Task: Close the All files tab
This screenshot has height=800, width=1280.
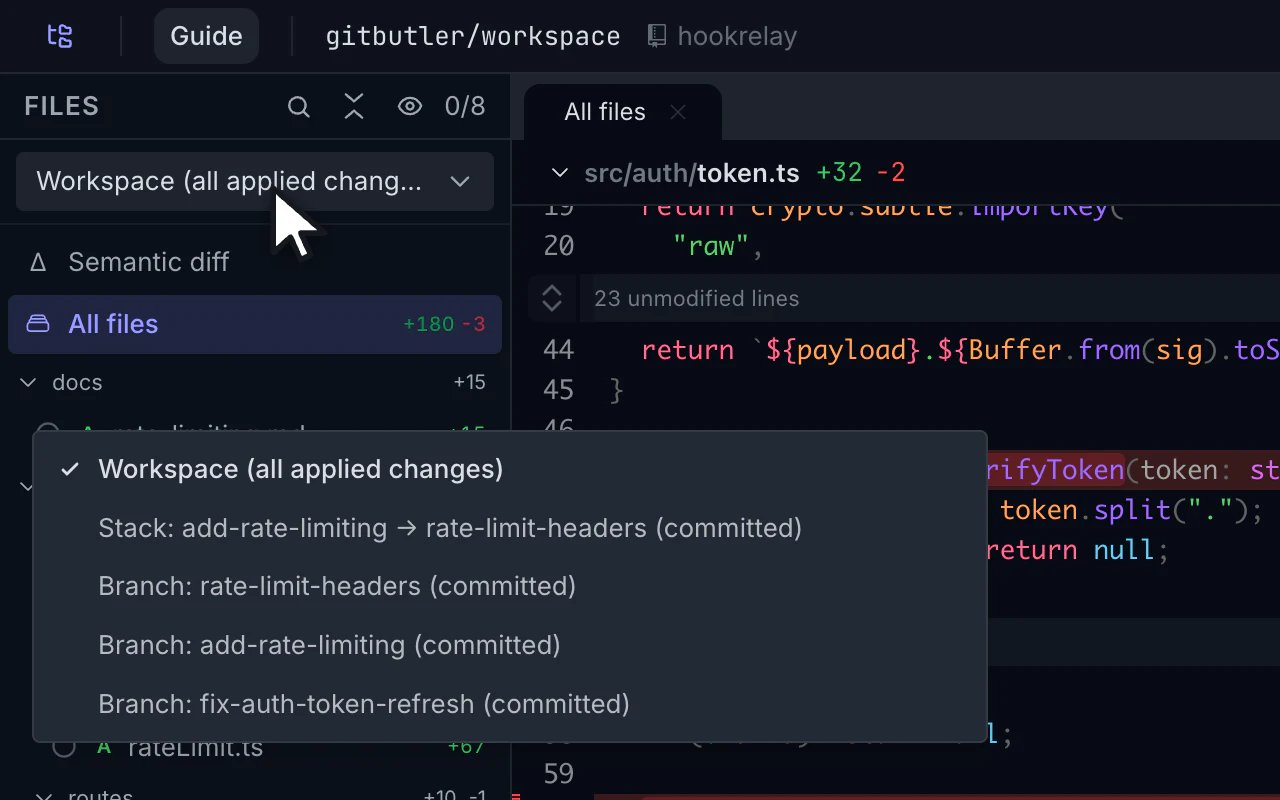Action: [678, 112]
